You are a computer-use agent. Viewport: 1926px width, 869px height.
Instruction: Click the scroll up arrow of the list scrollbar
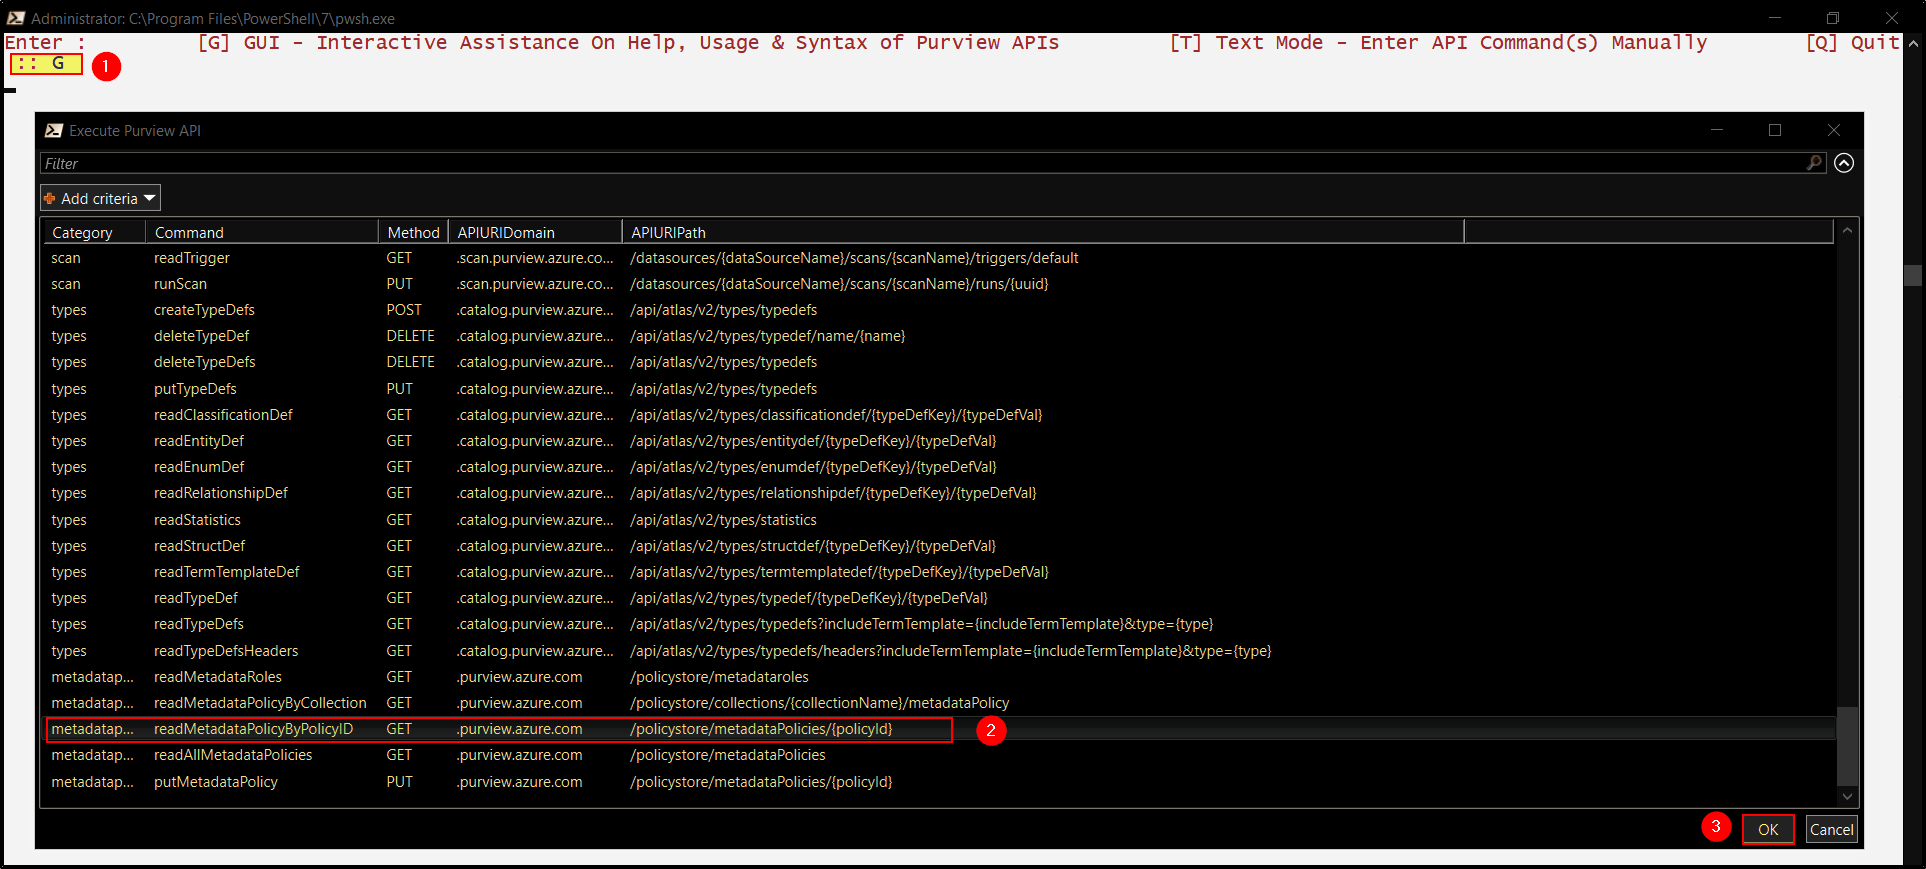point(1847,231)
